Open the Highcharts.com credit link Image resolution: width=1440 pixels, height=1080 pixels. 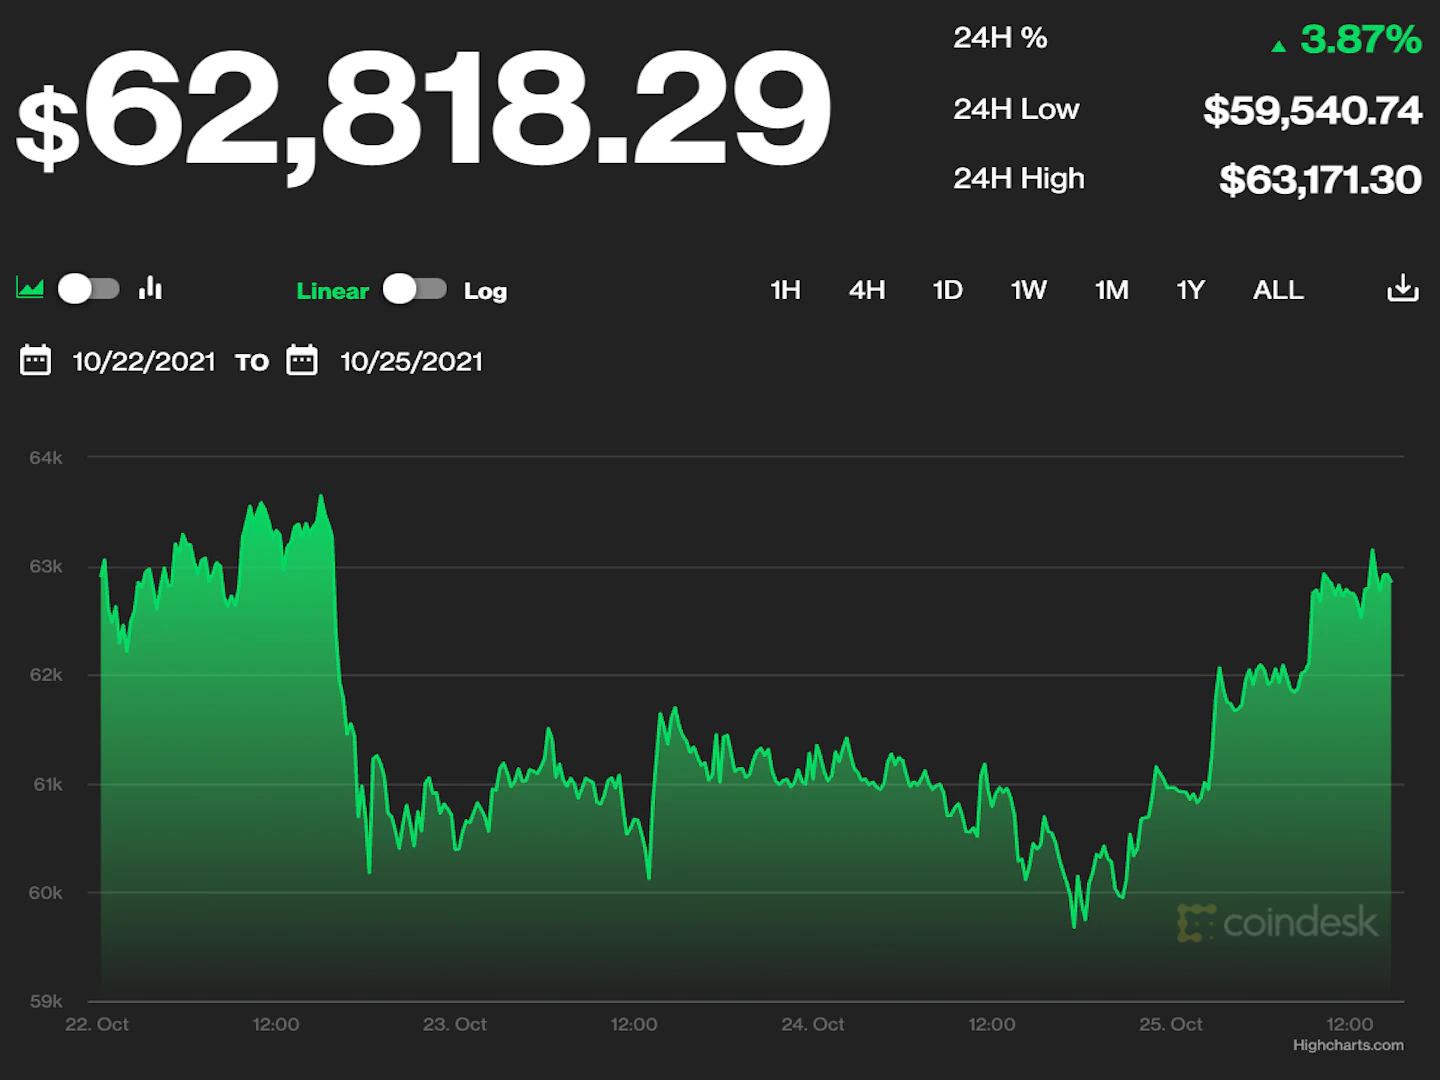point(1348,1045)
